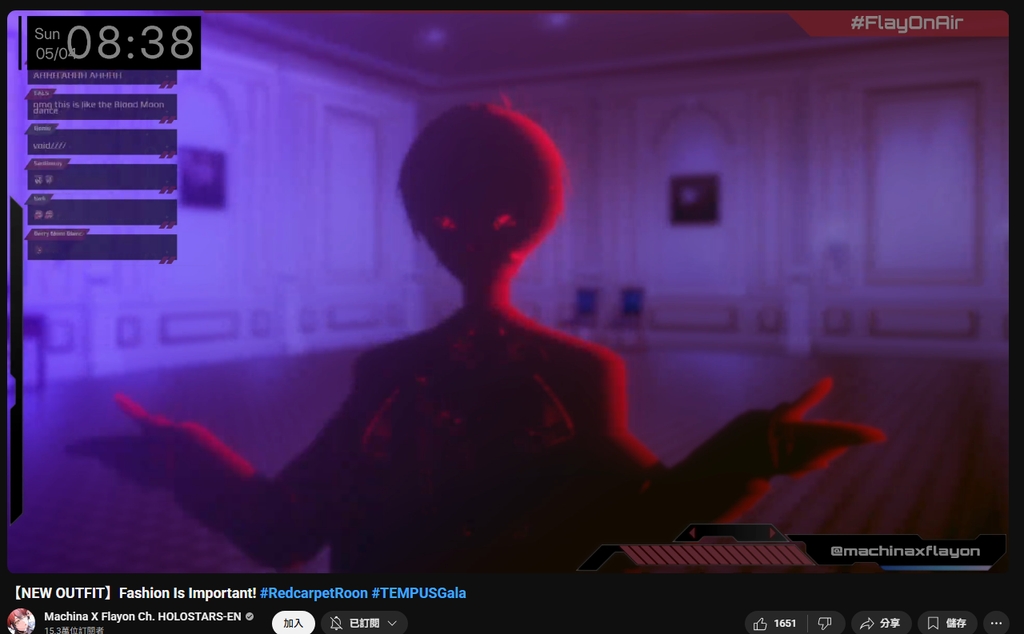
Task: Open the #RedcarpetRoon hashtag link
Action: [313, 593]
